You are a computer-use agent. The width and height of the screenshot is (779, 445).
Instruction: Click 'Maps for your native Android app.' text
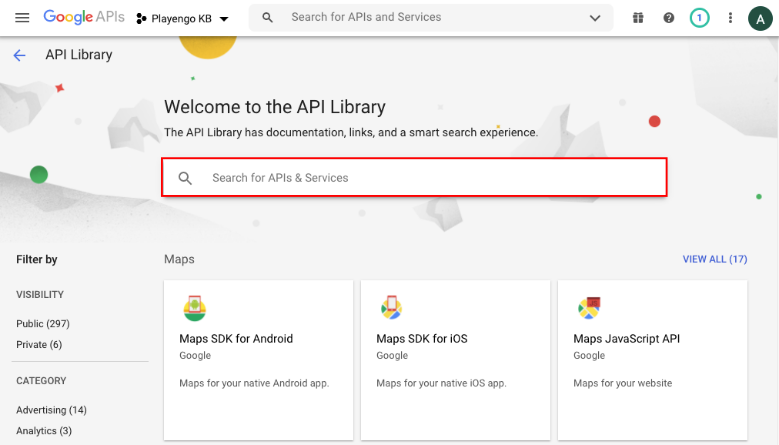(254, 383)
